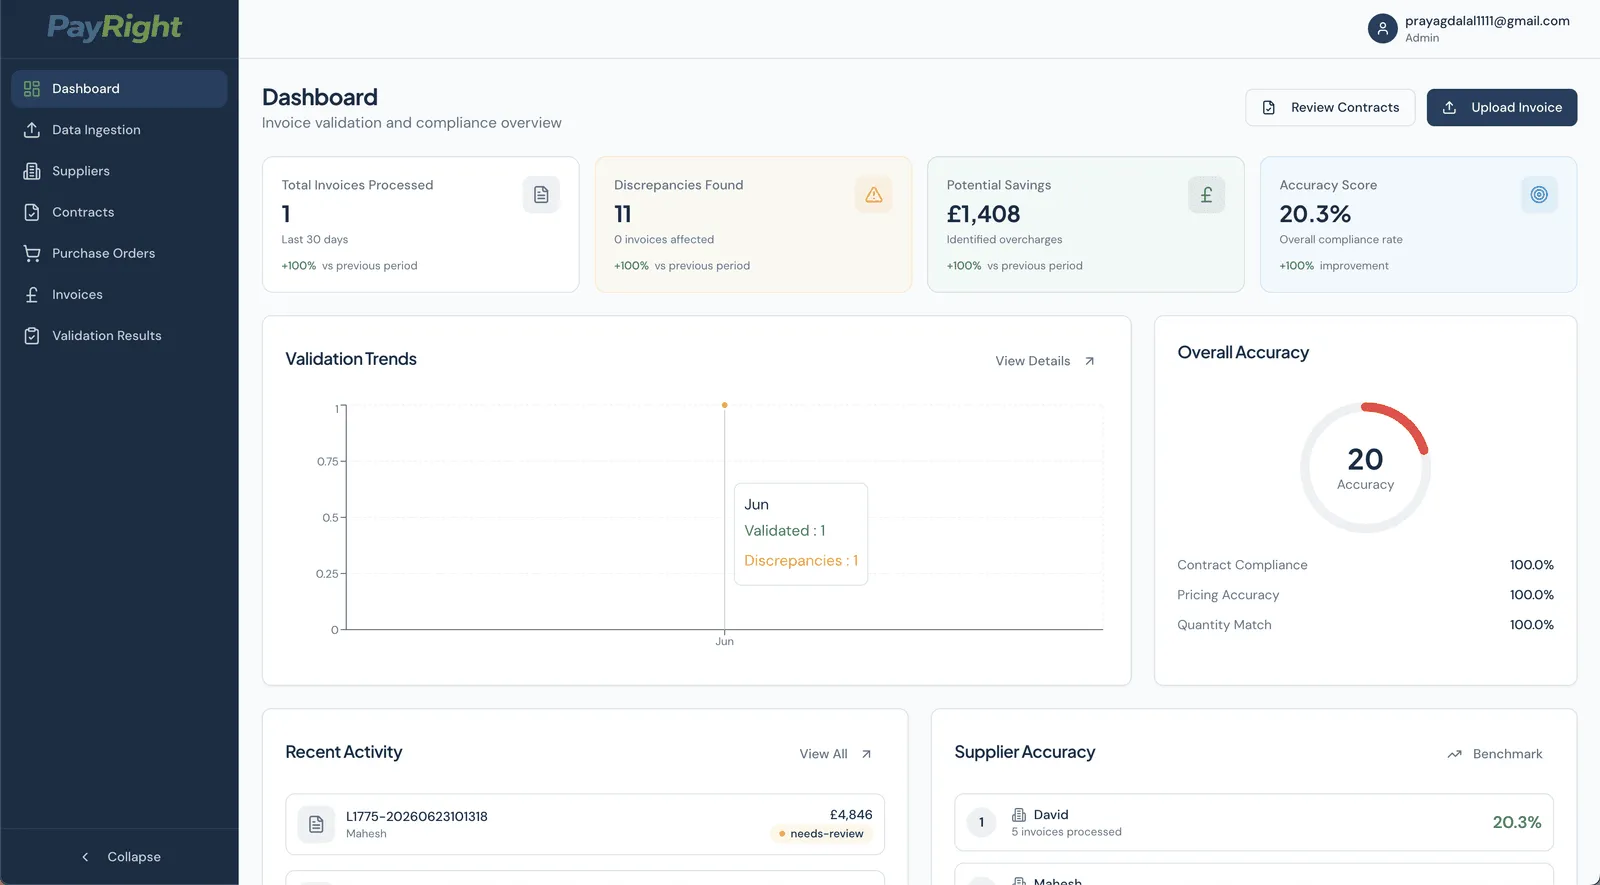Click Upload Invoice button

(x=1502, y=107)
